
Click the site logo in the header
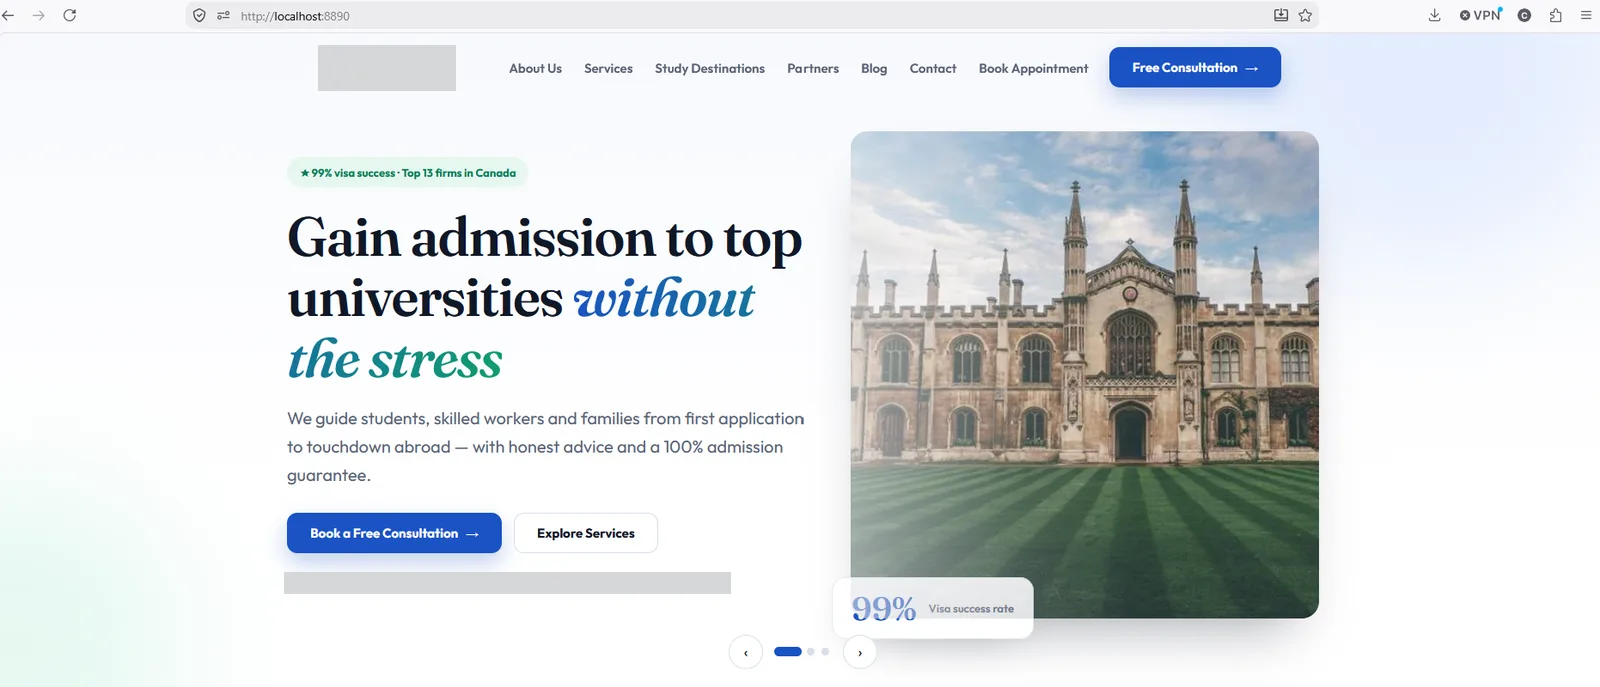[387, 68]
